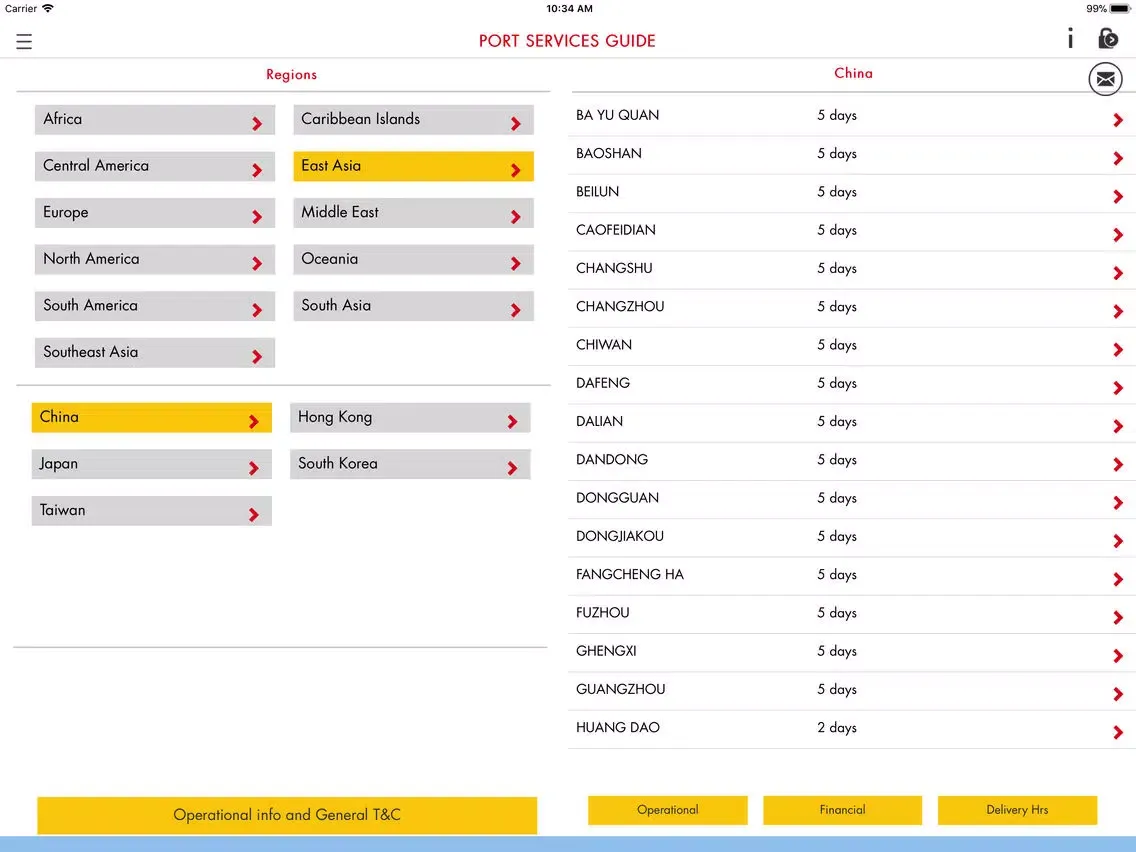This screenshot has width=1136, height=852.
Task: Choose Central America region
Action: 154,166
